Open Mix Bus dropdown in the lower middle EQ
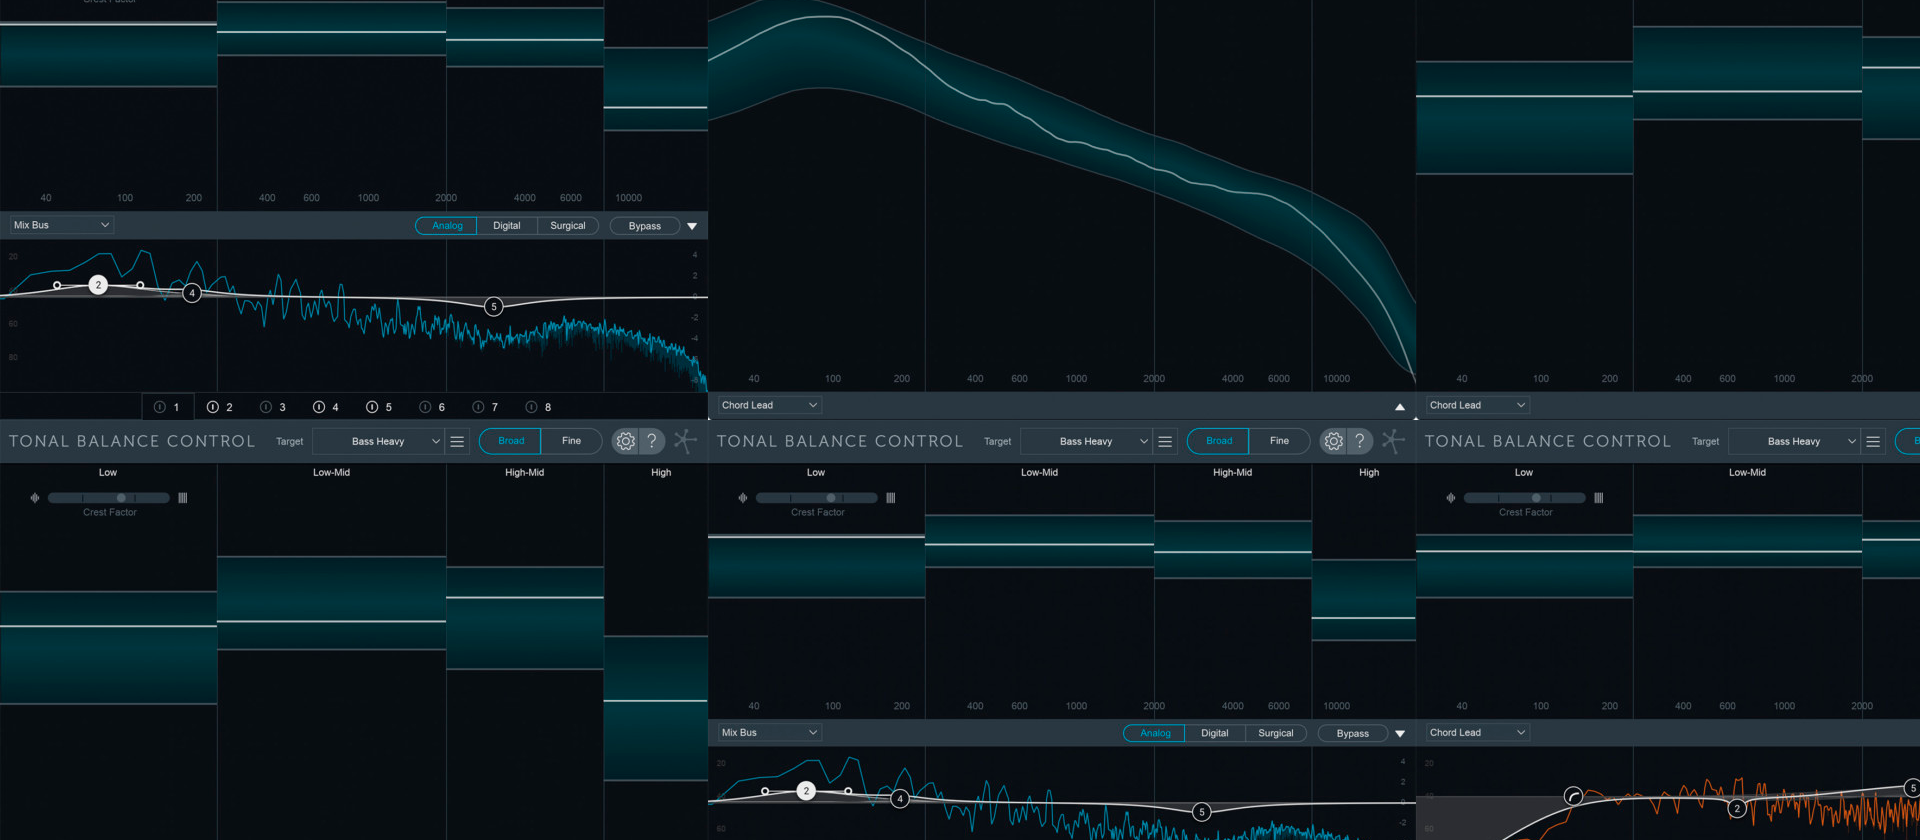The height and width of the screenshot is (840, 1920). [x=770, y=732]
